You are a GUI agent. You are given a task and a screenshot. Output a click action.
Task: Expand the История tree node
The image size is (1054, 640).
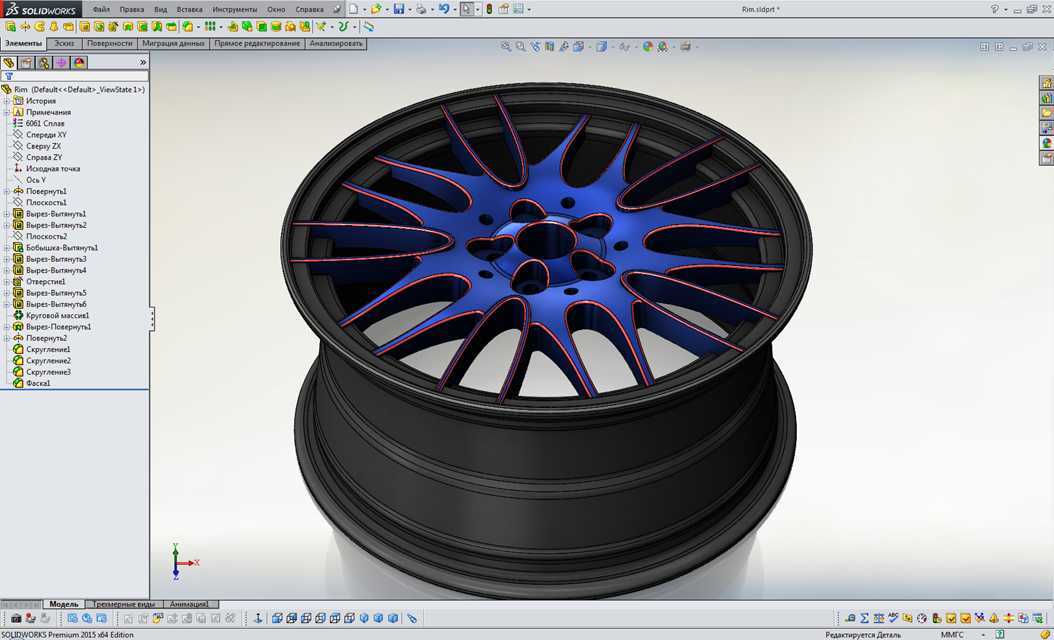[7, 101]
